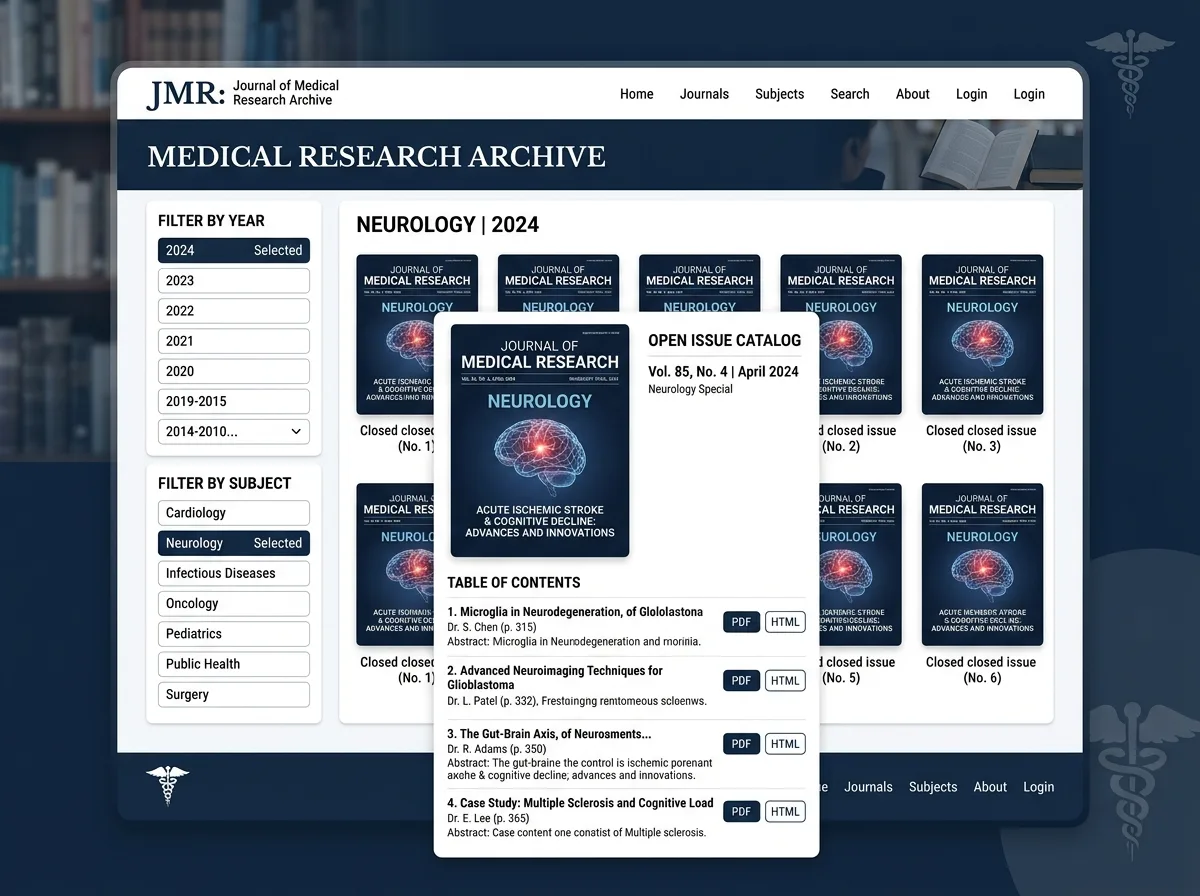The width and height of the screenshot is (1200, 896).
Task: Open article 'Advanced Neuroimaging Techniques for Glioblastoma'
Action: [x=555, y=678]
